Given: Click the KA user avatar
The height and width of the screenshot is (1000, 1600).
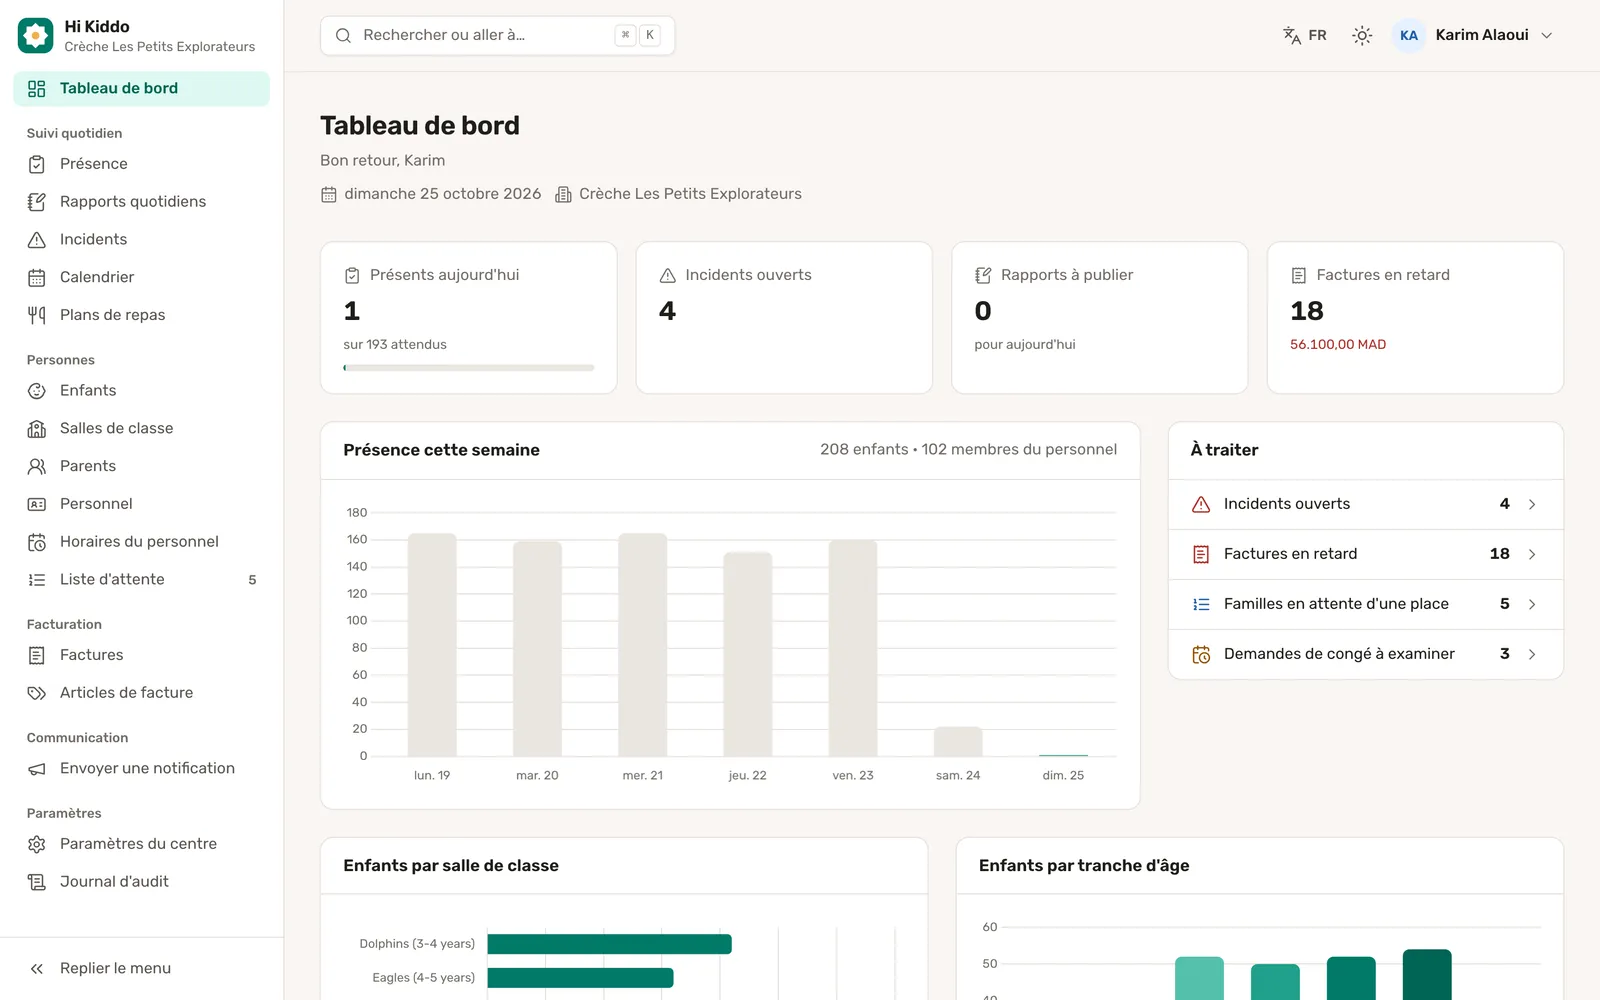Looking at the screenshot, I should (1408, 35).
